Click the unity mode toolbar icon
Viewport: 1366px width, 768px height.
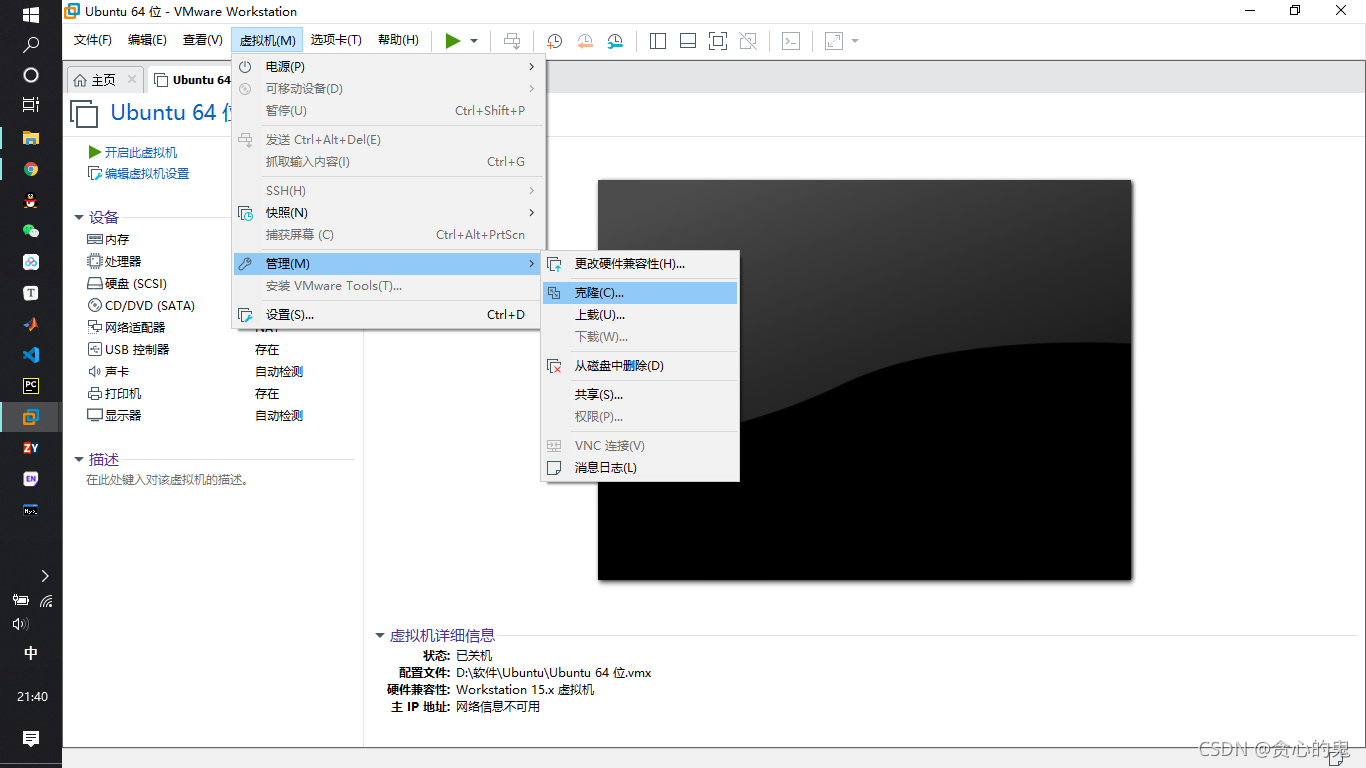coord(748,41)
